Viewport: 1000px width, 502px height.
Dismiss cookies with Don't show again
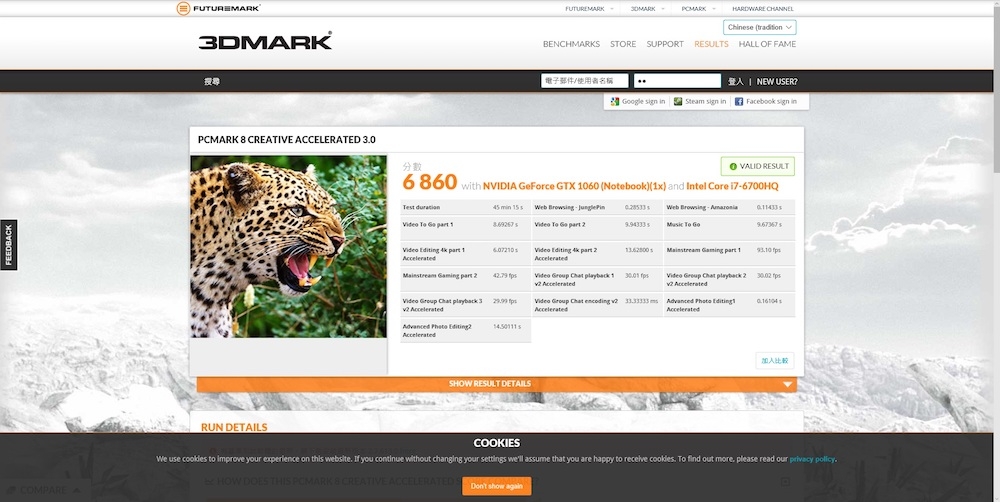pyautogui.click(x=497, y=486)
